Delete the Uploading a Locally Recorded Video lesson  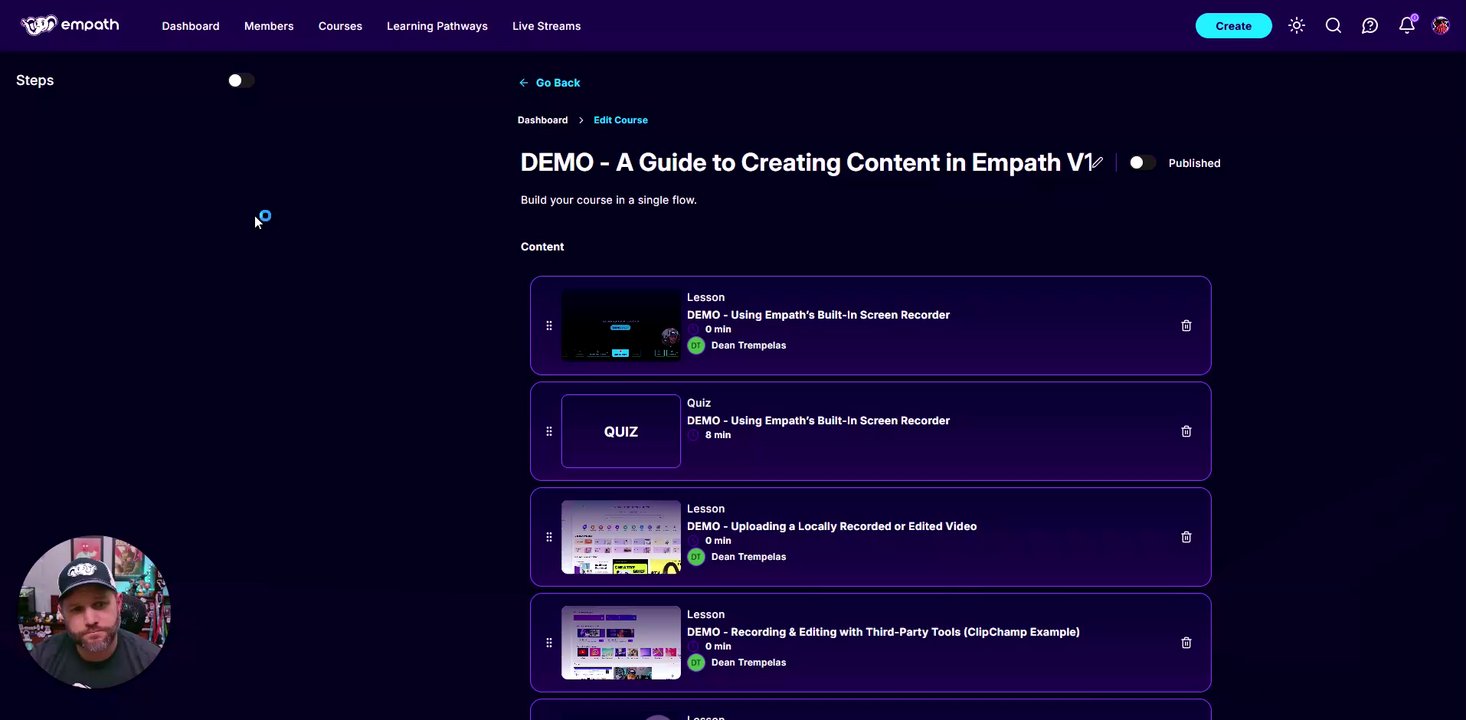click(x=1186, y=537)
